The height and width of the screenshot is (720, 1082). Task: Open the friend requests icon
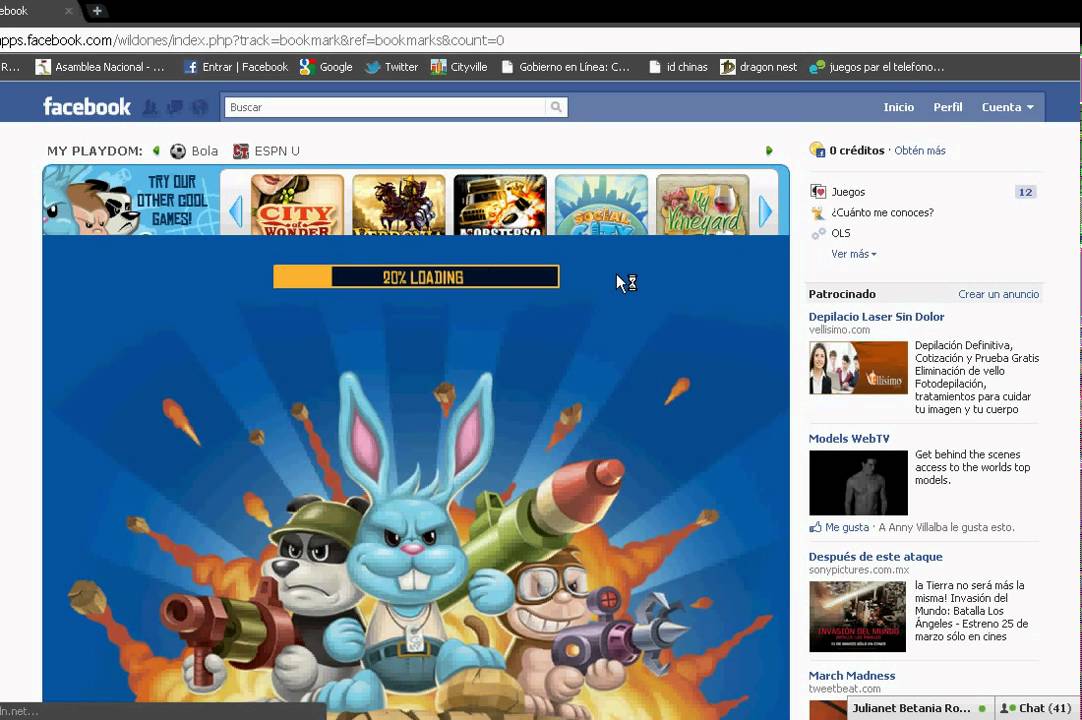[150, 108]
